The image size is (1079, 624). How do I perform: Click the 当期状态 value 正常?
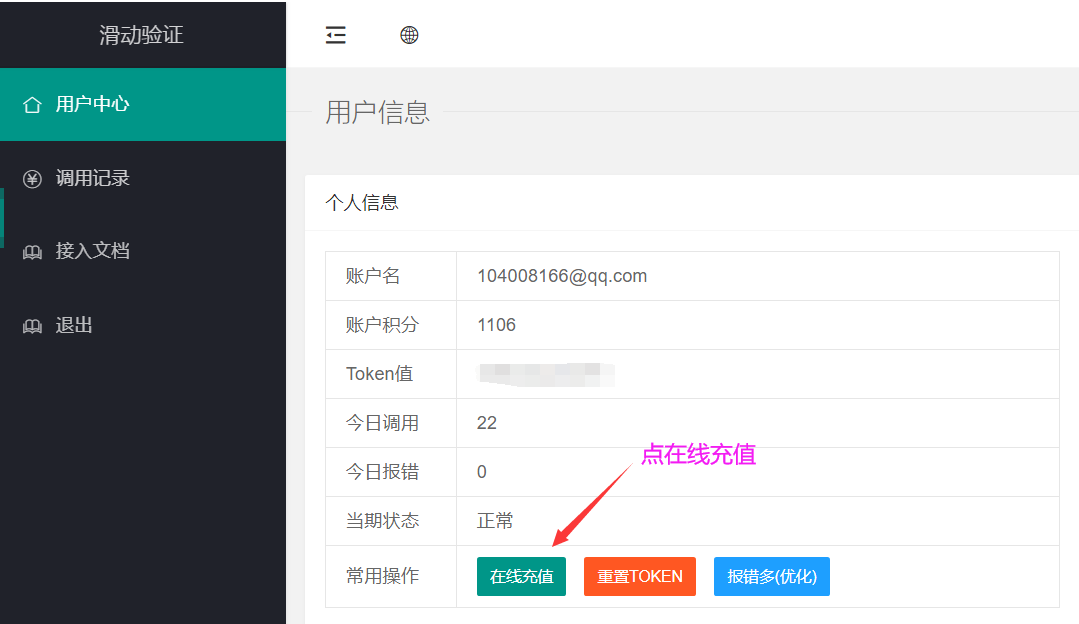click(x=495, y=521)
